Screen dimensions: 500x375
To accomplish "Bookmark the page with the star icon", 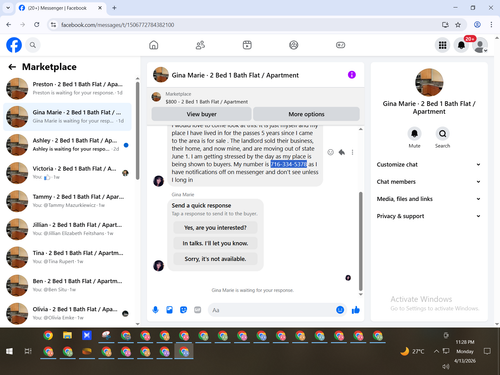I will tap(458, 25).
